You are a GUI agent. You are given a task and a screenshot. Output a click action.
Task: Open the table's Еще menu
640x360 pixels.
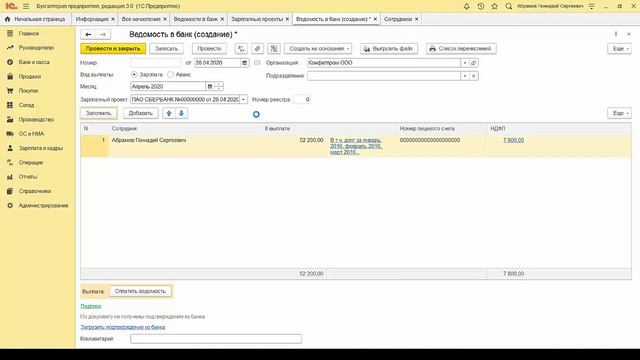point(619,113)
